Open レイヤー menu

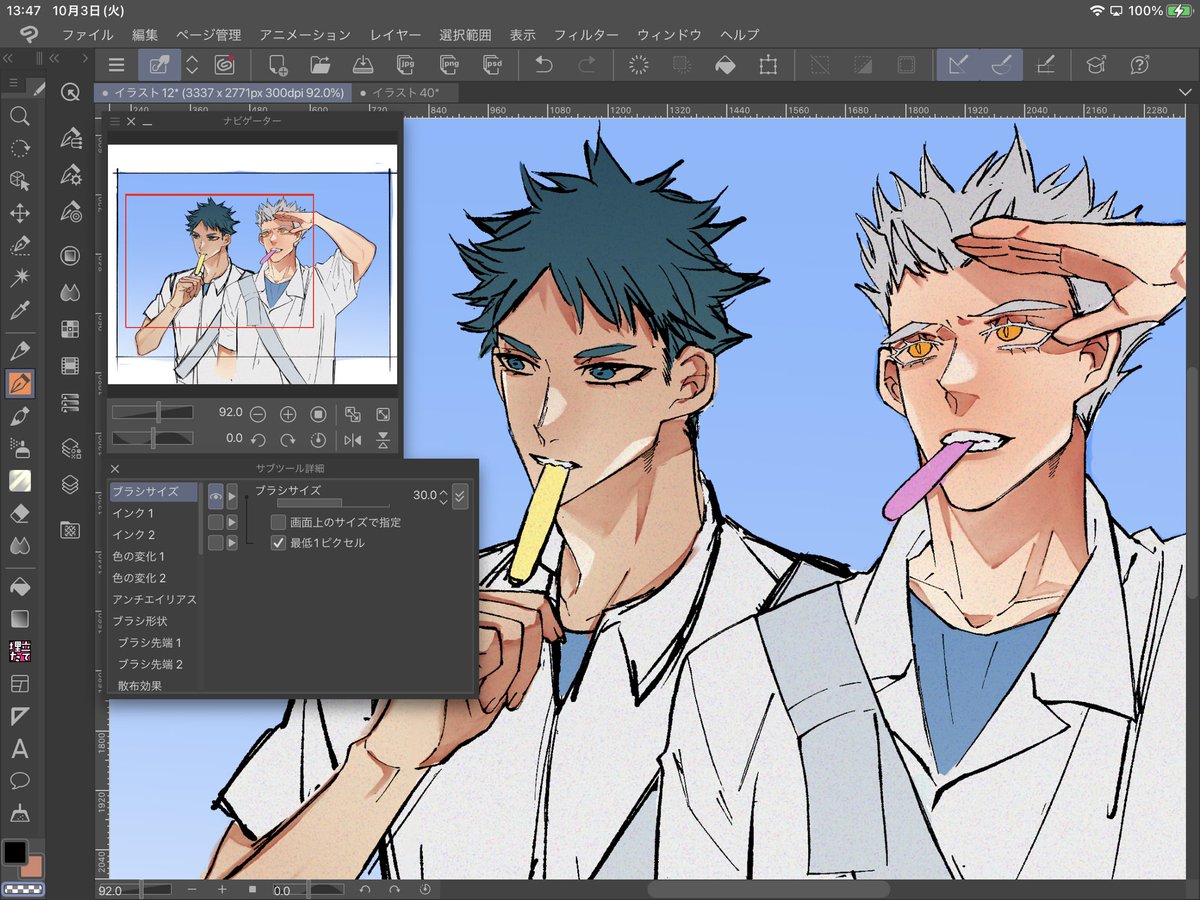(x=395, y=34)
